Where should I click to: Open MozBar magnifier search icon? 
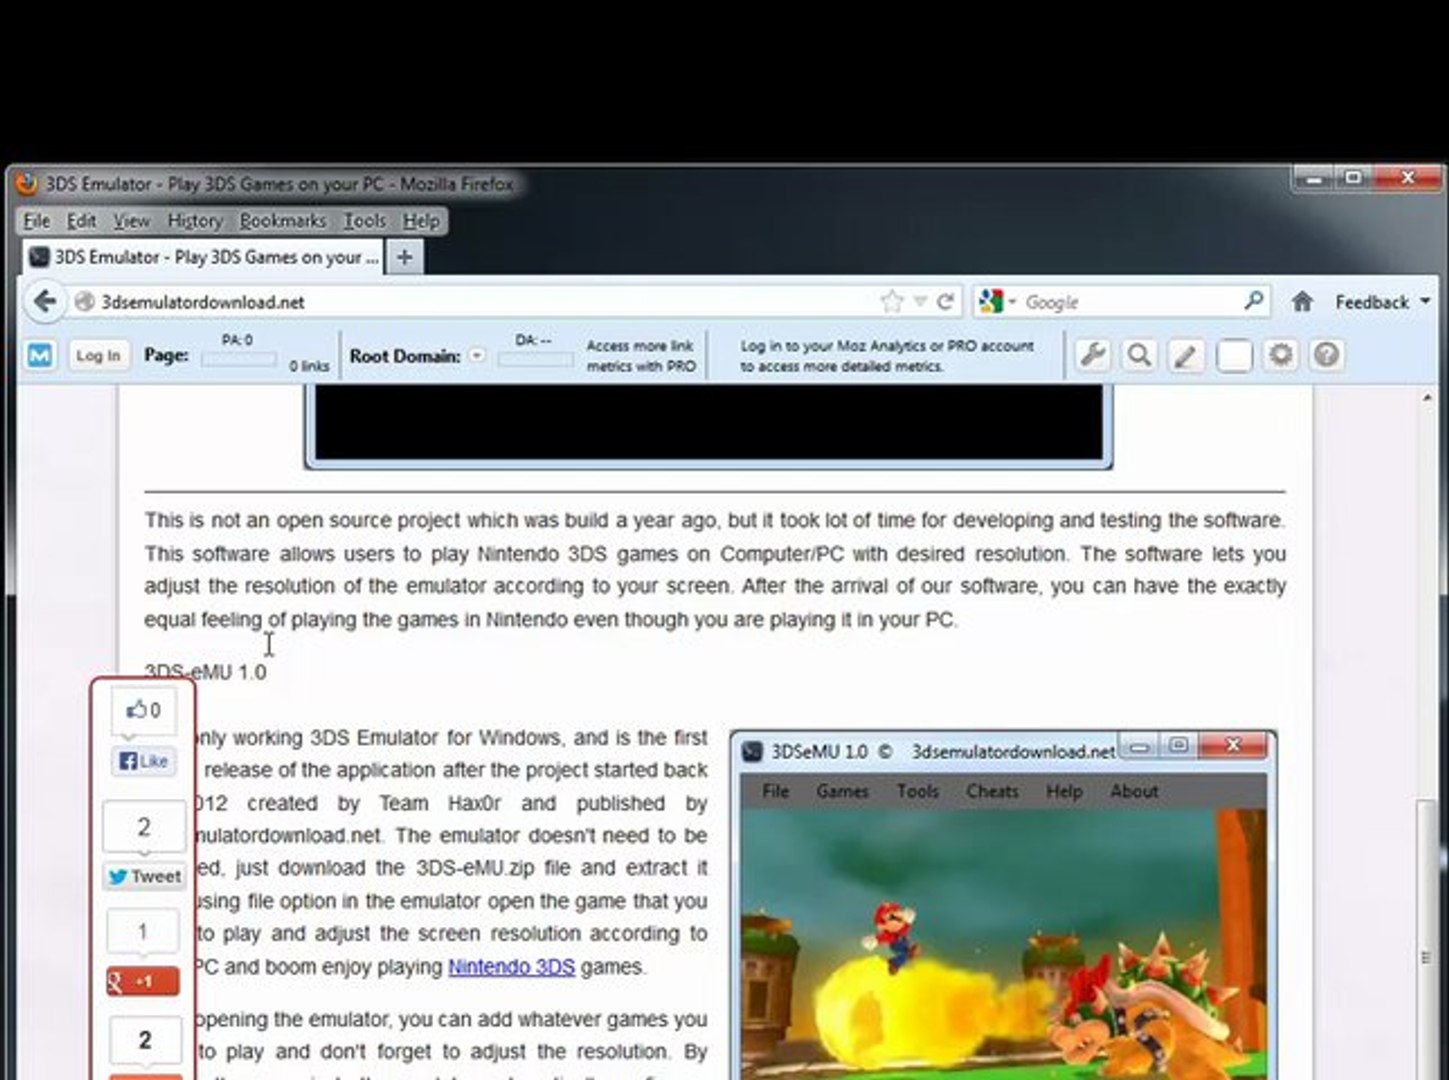(1139, 355)
